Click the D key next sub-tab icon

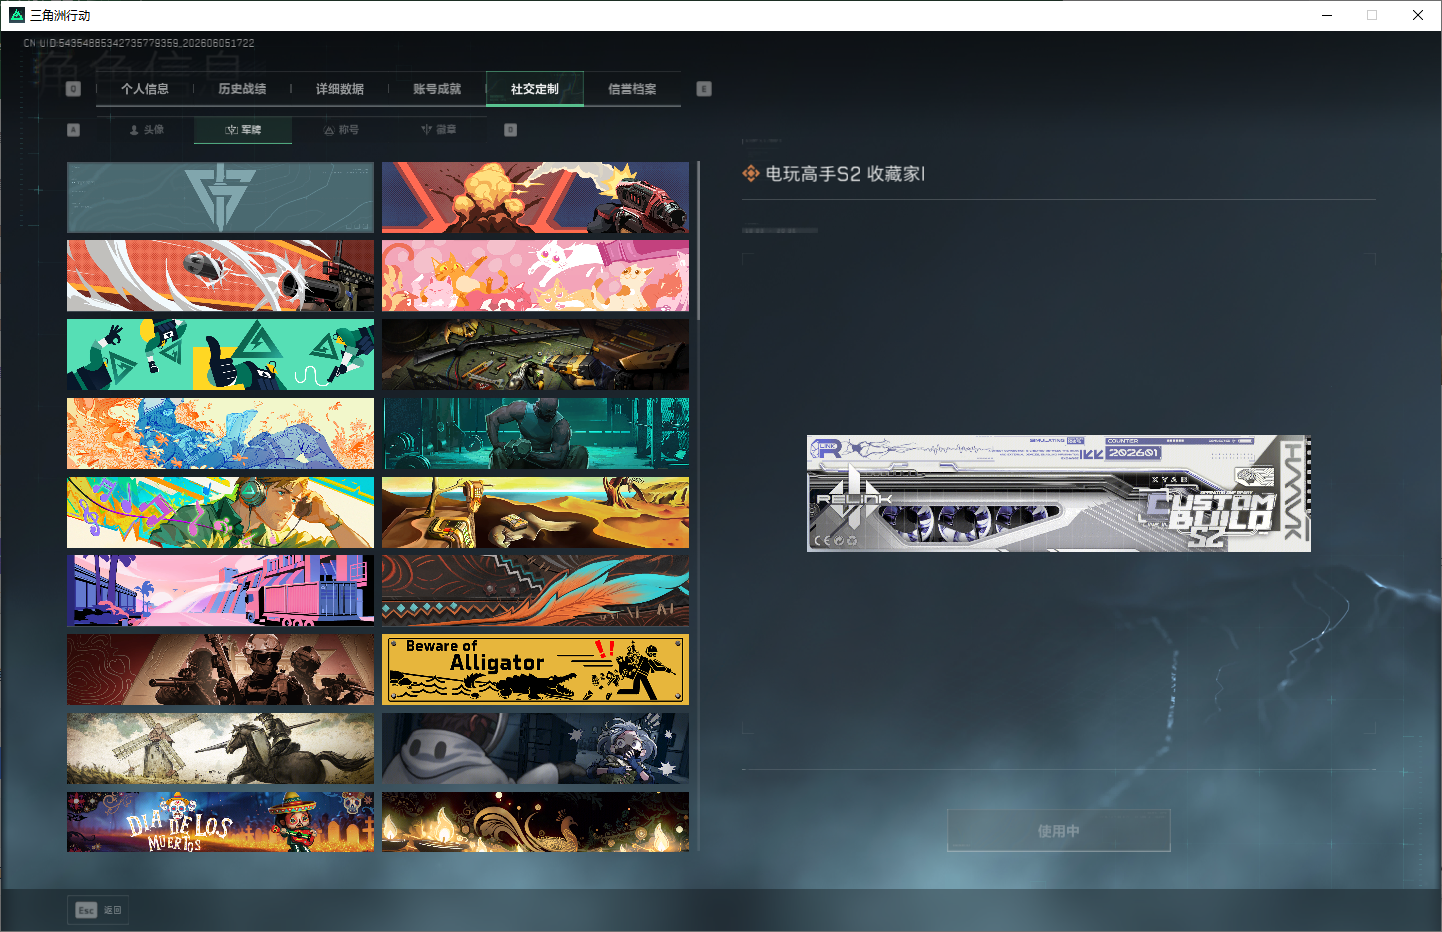tap(511, 130)
